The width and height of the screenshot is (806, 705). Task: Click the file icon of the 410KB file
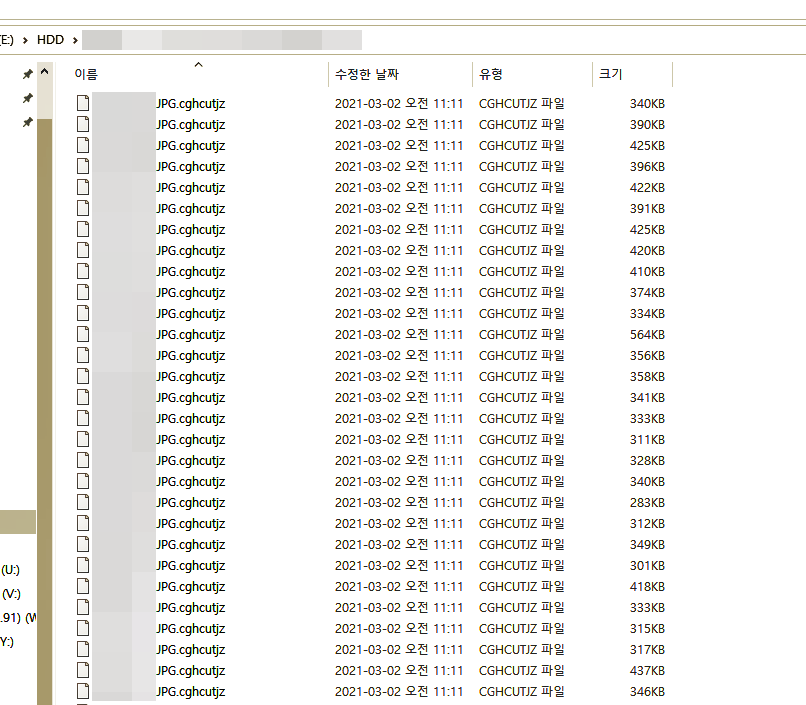tap(83, 271)
